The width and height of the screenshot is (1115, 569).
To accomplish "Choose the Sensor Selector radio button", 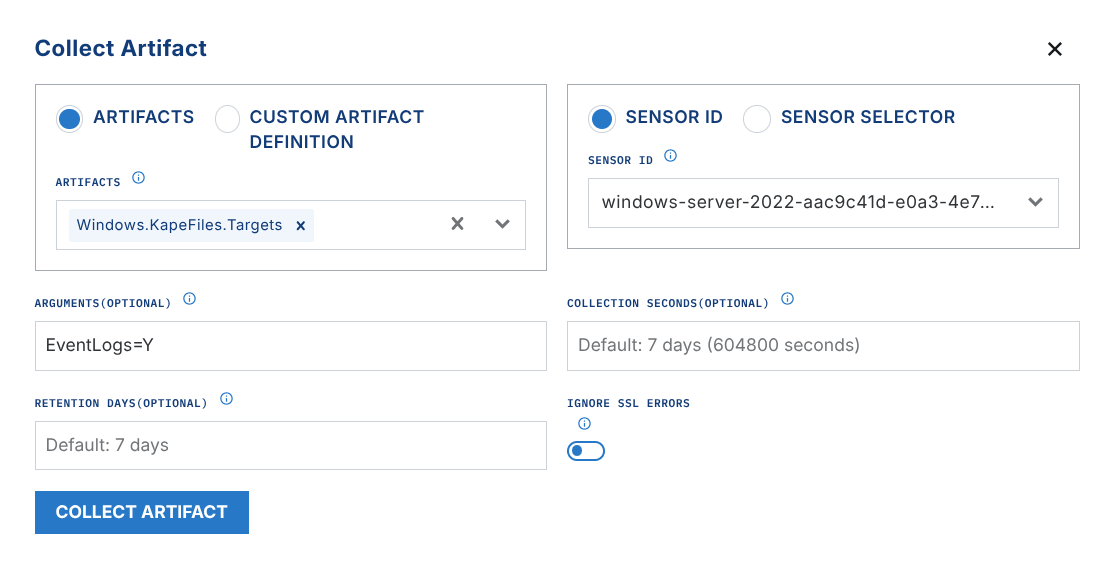I will pyautogui.click(x=757, y=119).
